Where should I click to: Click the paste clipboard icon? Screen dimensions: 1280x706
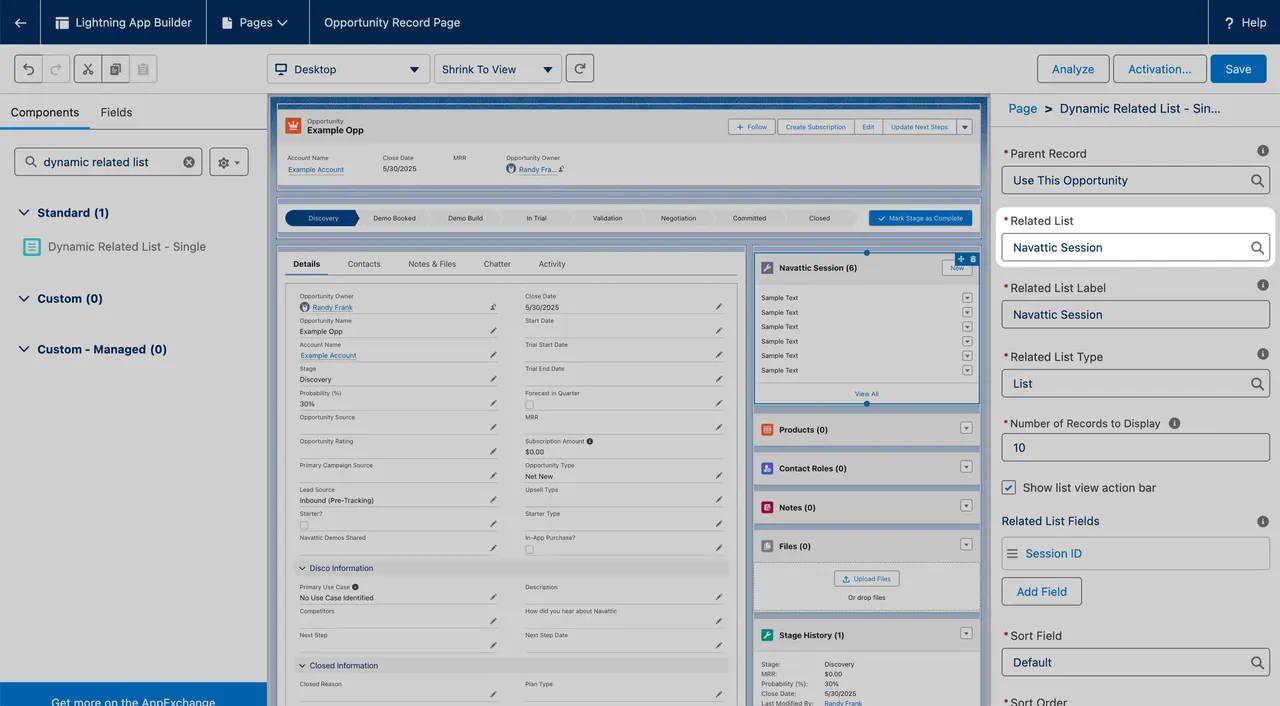click(143, 69)
